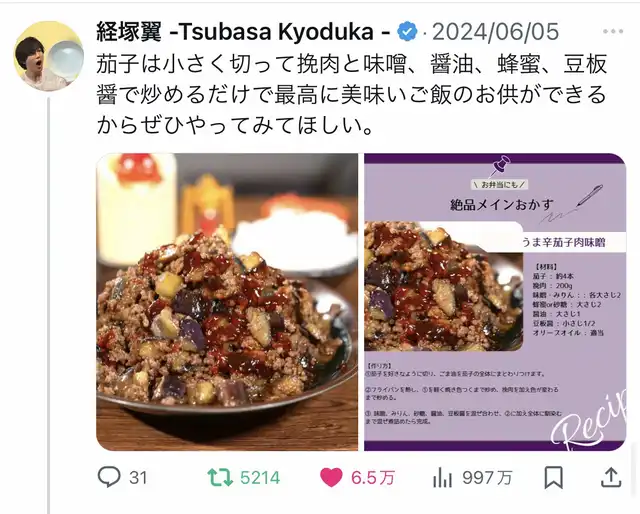This screenshot has height=514, width=640.
Task: Click the 絶品メインおかず recipe heading
Action: [x=501, y=204]
